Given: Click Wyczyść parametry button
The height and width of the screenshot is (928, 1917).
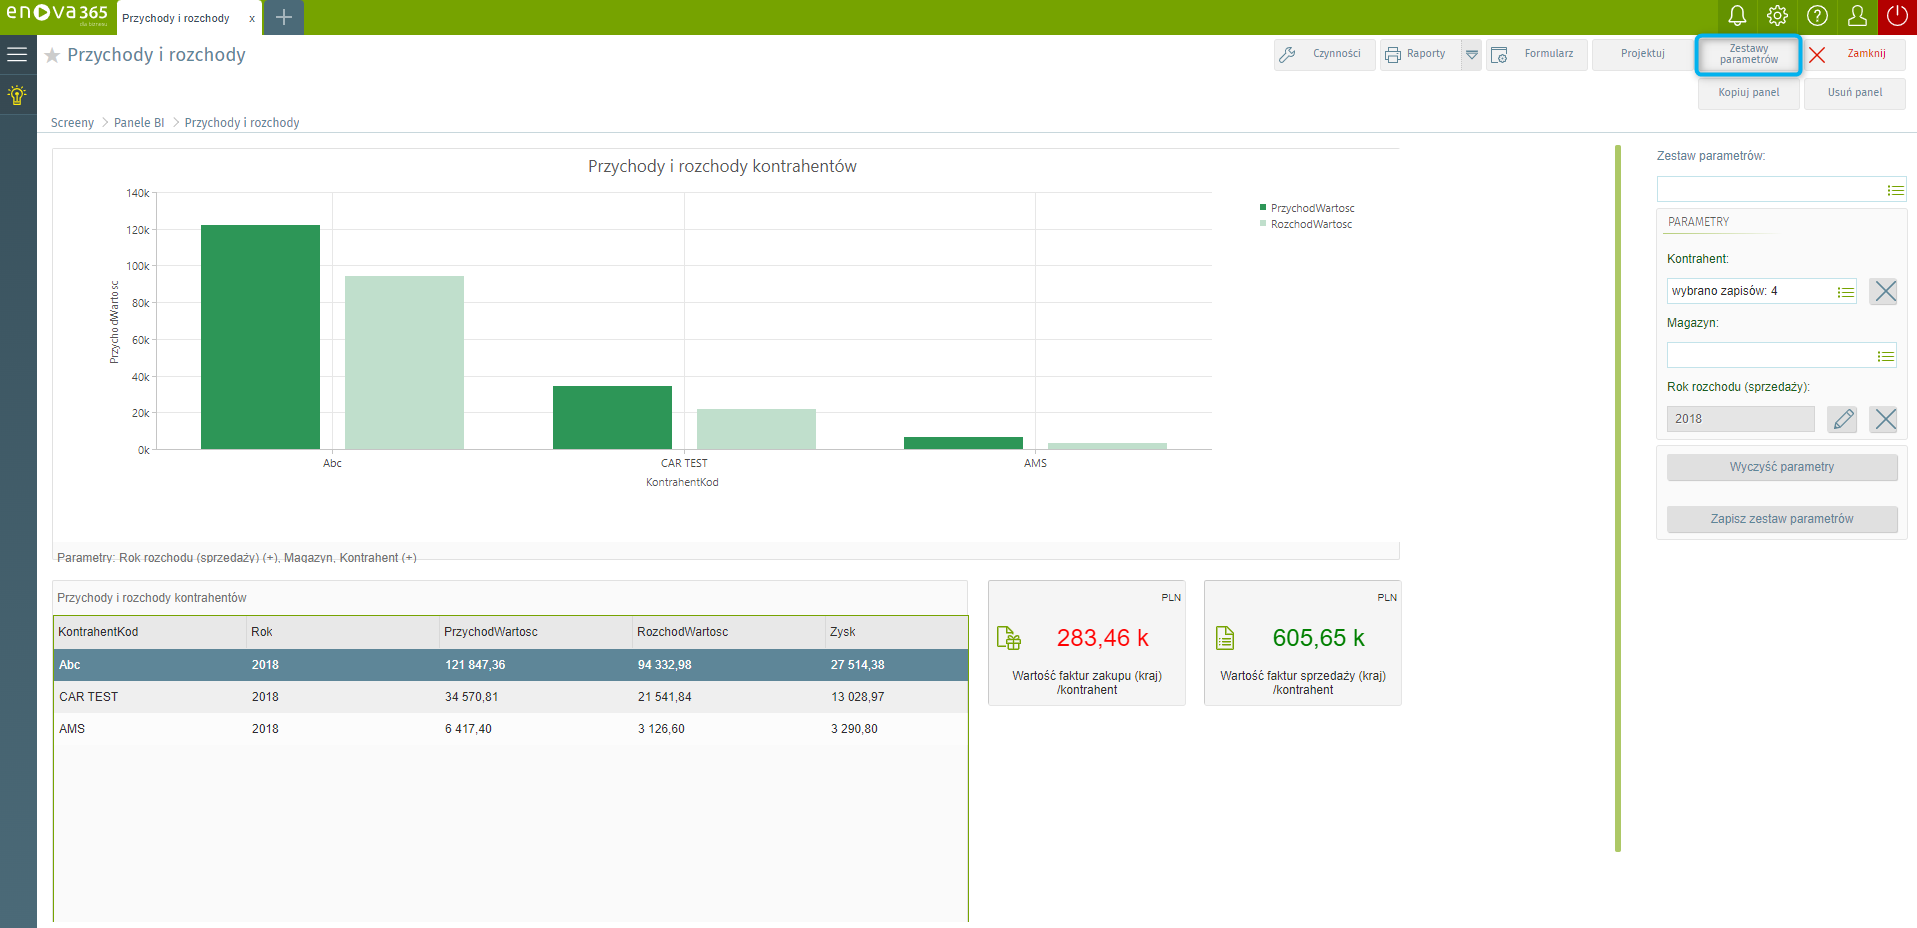Looking at the screenshot, I should pyautogui.click(x=1781, y=467).
